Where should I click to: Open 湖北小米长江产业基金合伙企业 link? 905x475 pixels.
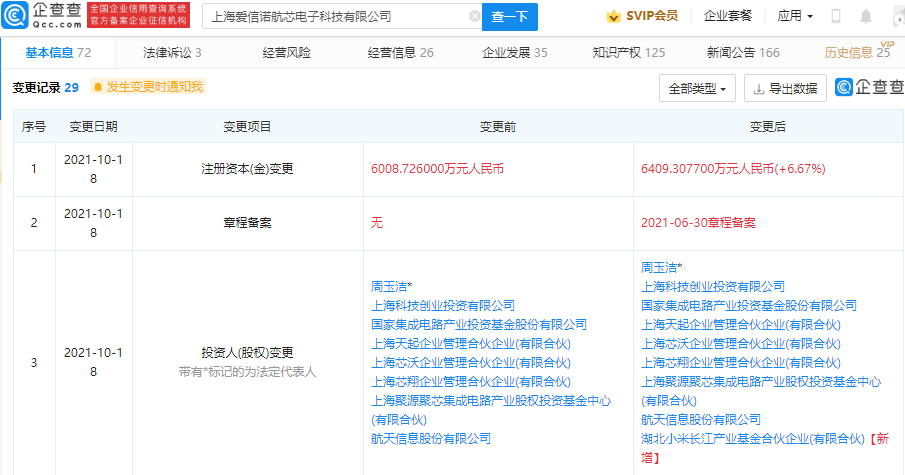tap(753, 439)
